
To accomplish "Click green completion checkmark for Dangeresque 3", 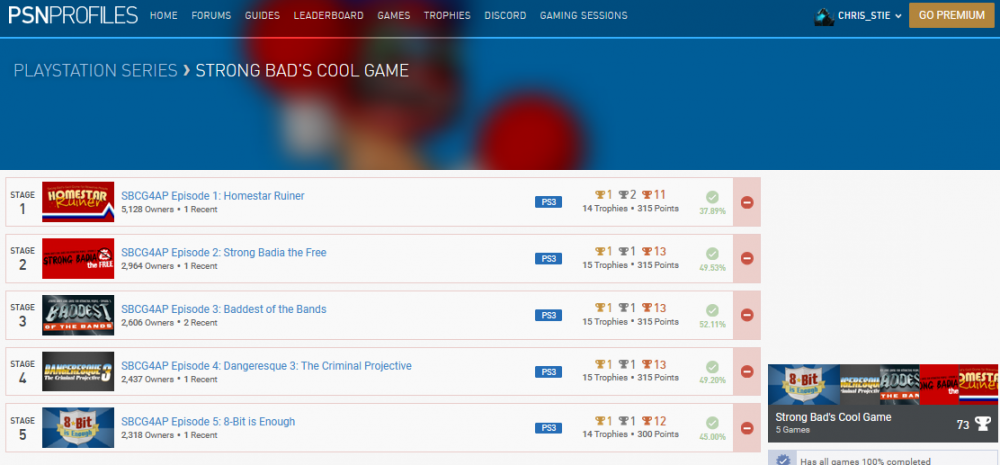I will tap(712, 366).
